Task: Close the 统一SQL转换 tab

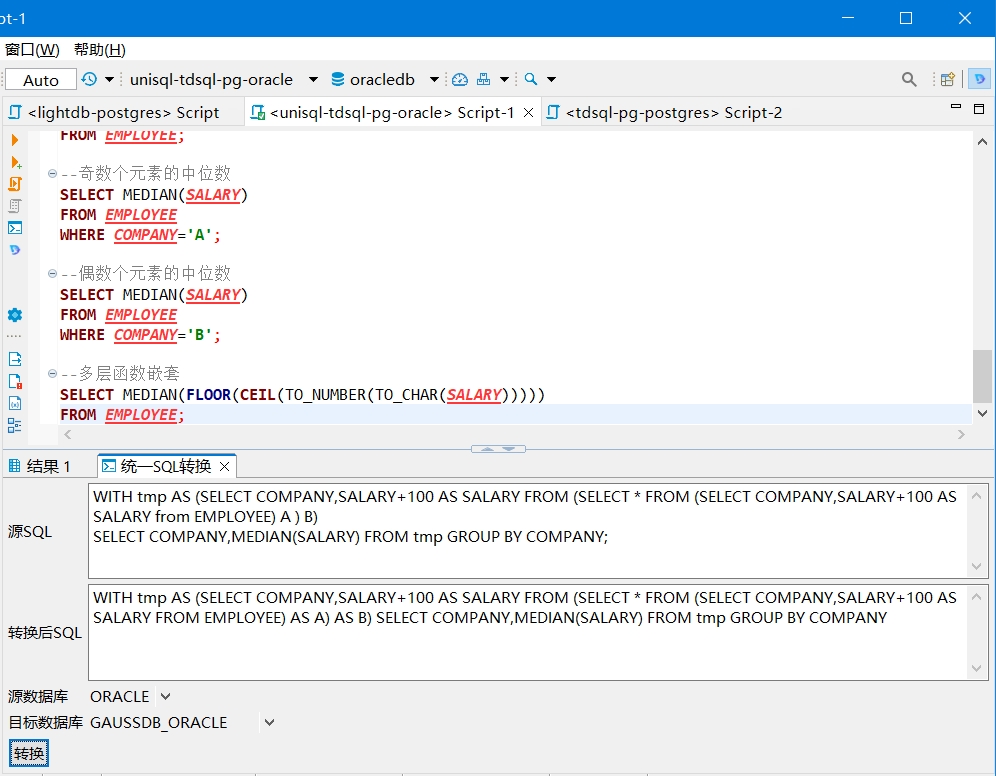Action: click(x=225, y=466)
